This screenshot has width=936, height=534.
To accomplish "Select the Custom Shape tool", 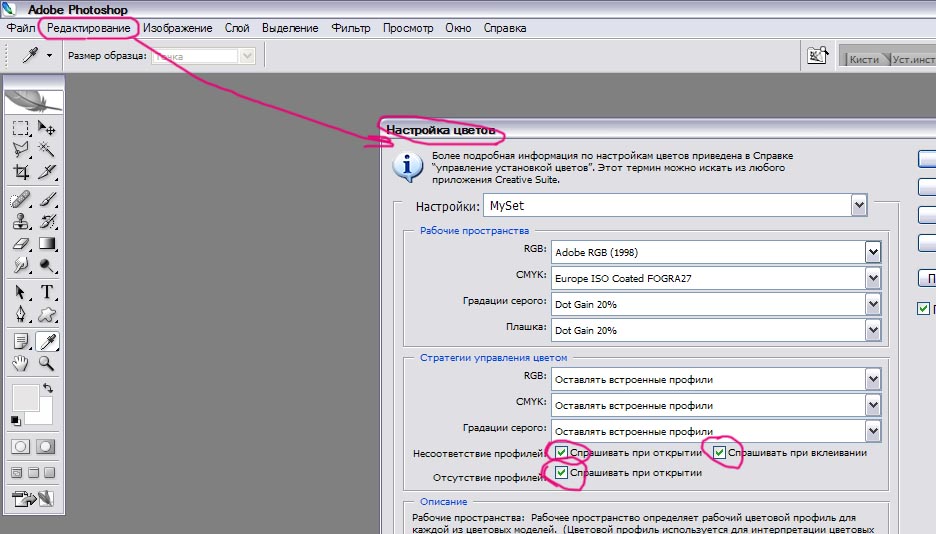I will pyautogui.click(x=47, y=314).
